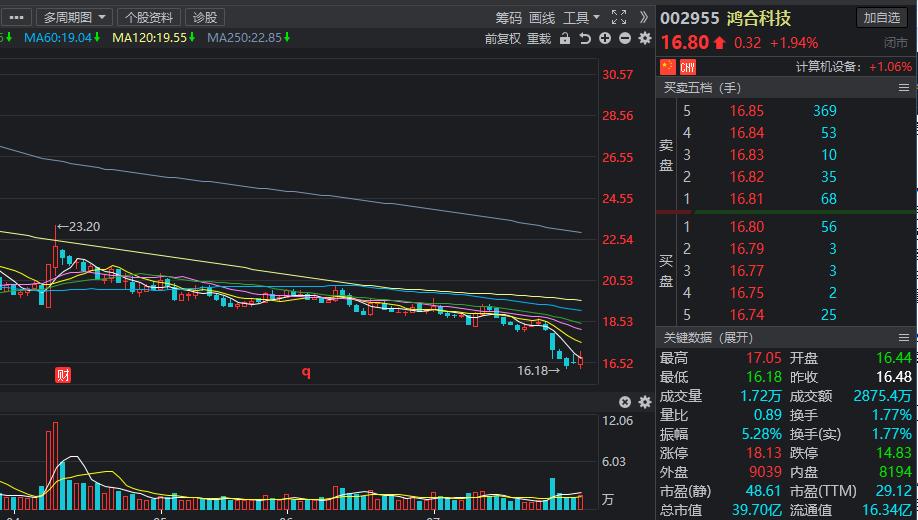Select the 画线 drawing tool
This screenshot has height=520, width=918.
point(542,18)
